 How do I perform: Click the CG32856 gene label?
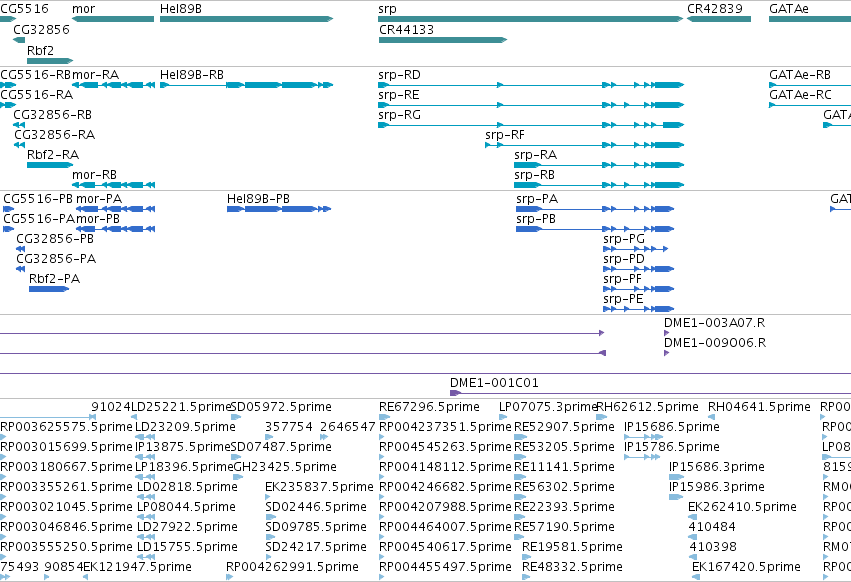pyautogui.click(x=42, y=29)
